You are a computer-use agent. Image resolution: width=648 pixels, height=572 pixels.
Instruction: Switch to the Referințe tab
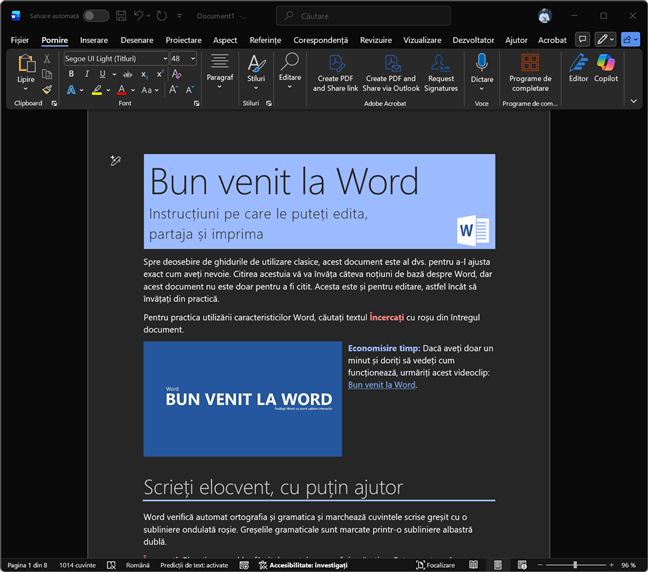coord(265,40)
